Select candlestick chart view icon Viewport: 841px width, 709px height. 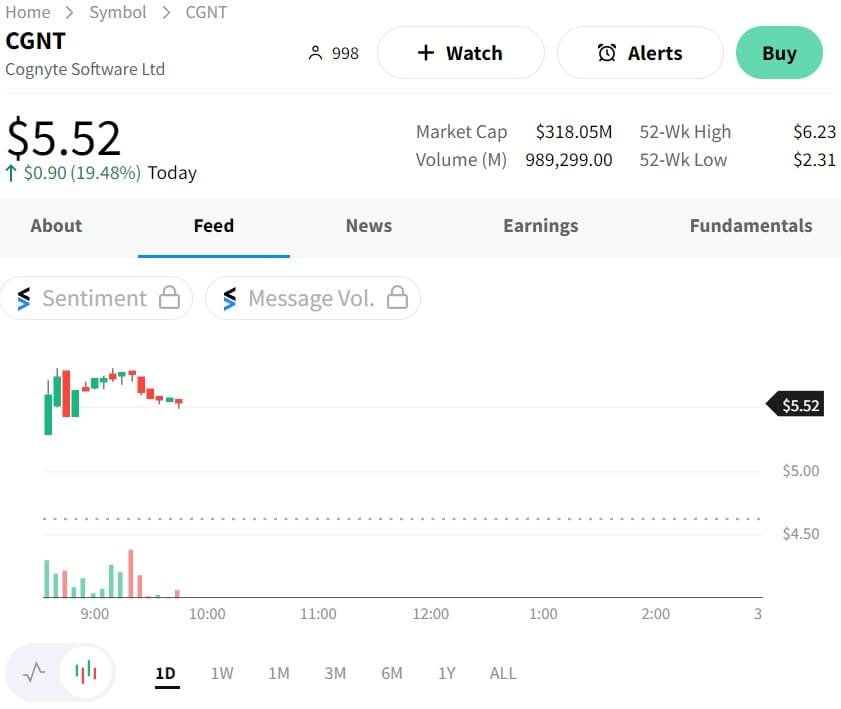[86, 672]
